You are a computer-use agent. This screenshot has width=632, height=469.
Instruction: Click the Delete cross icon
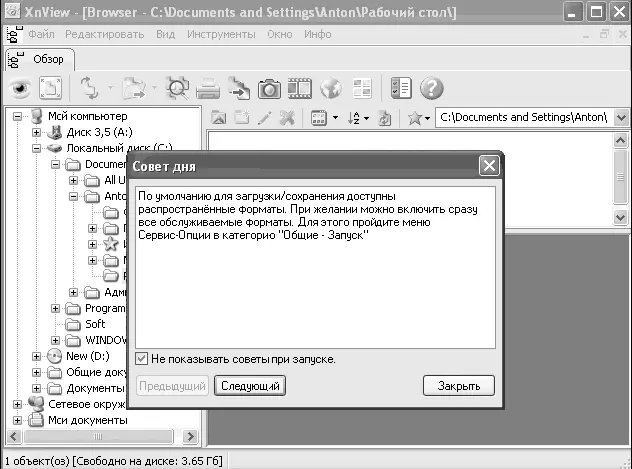coord(287,118)
